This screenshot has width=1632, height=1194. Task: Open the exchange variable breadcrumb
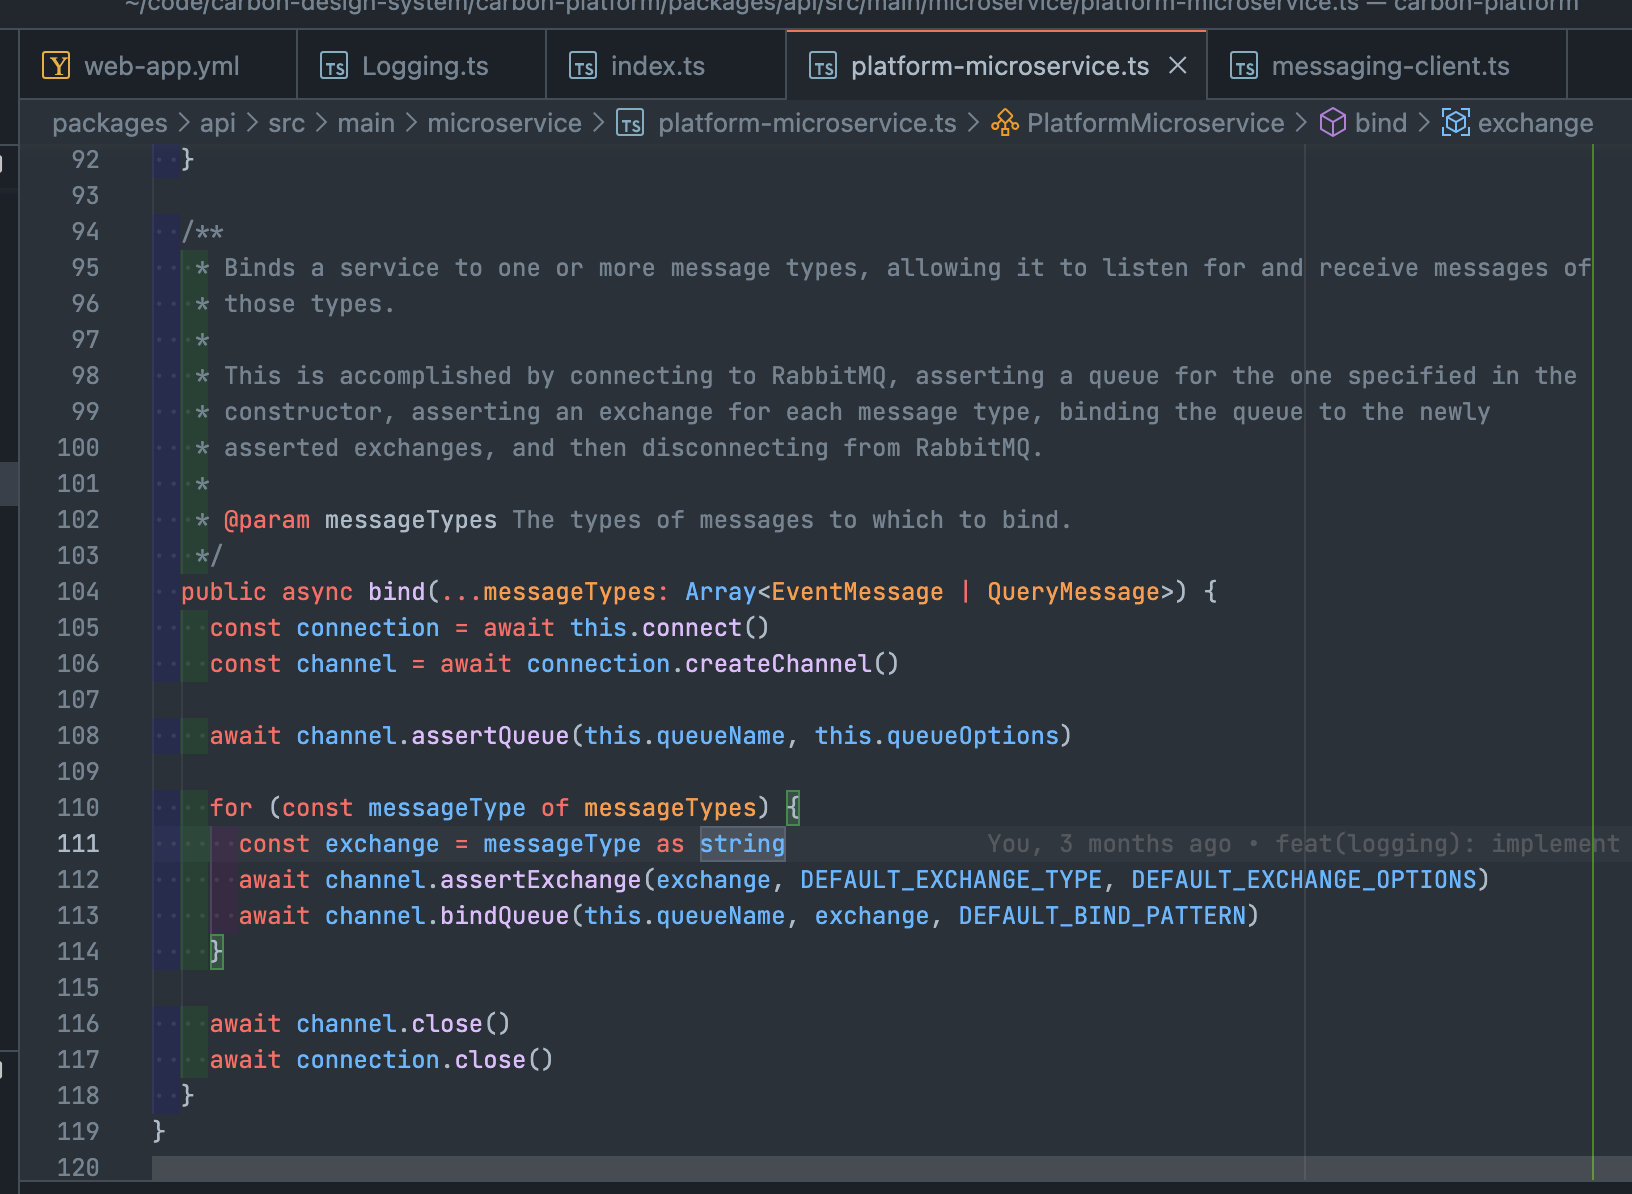(1535, 123)
